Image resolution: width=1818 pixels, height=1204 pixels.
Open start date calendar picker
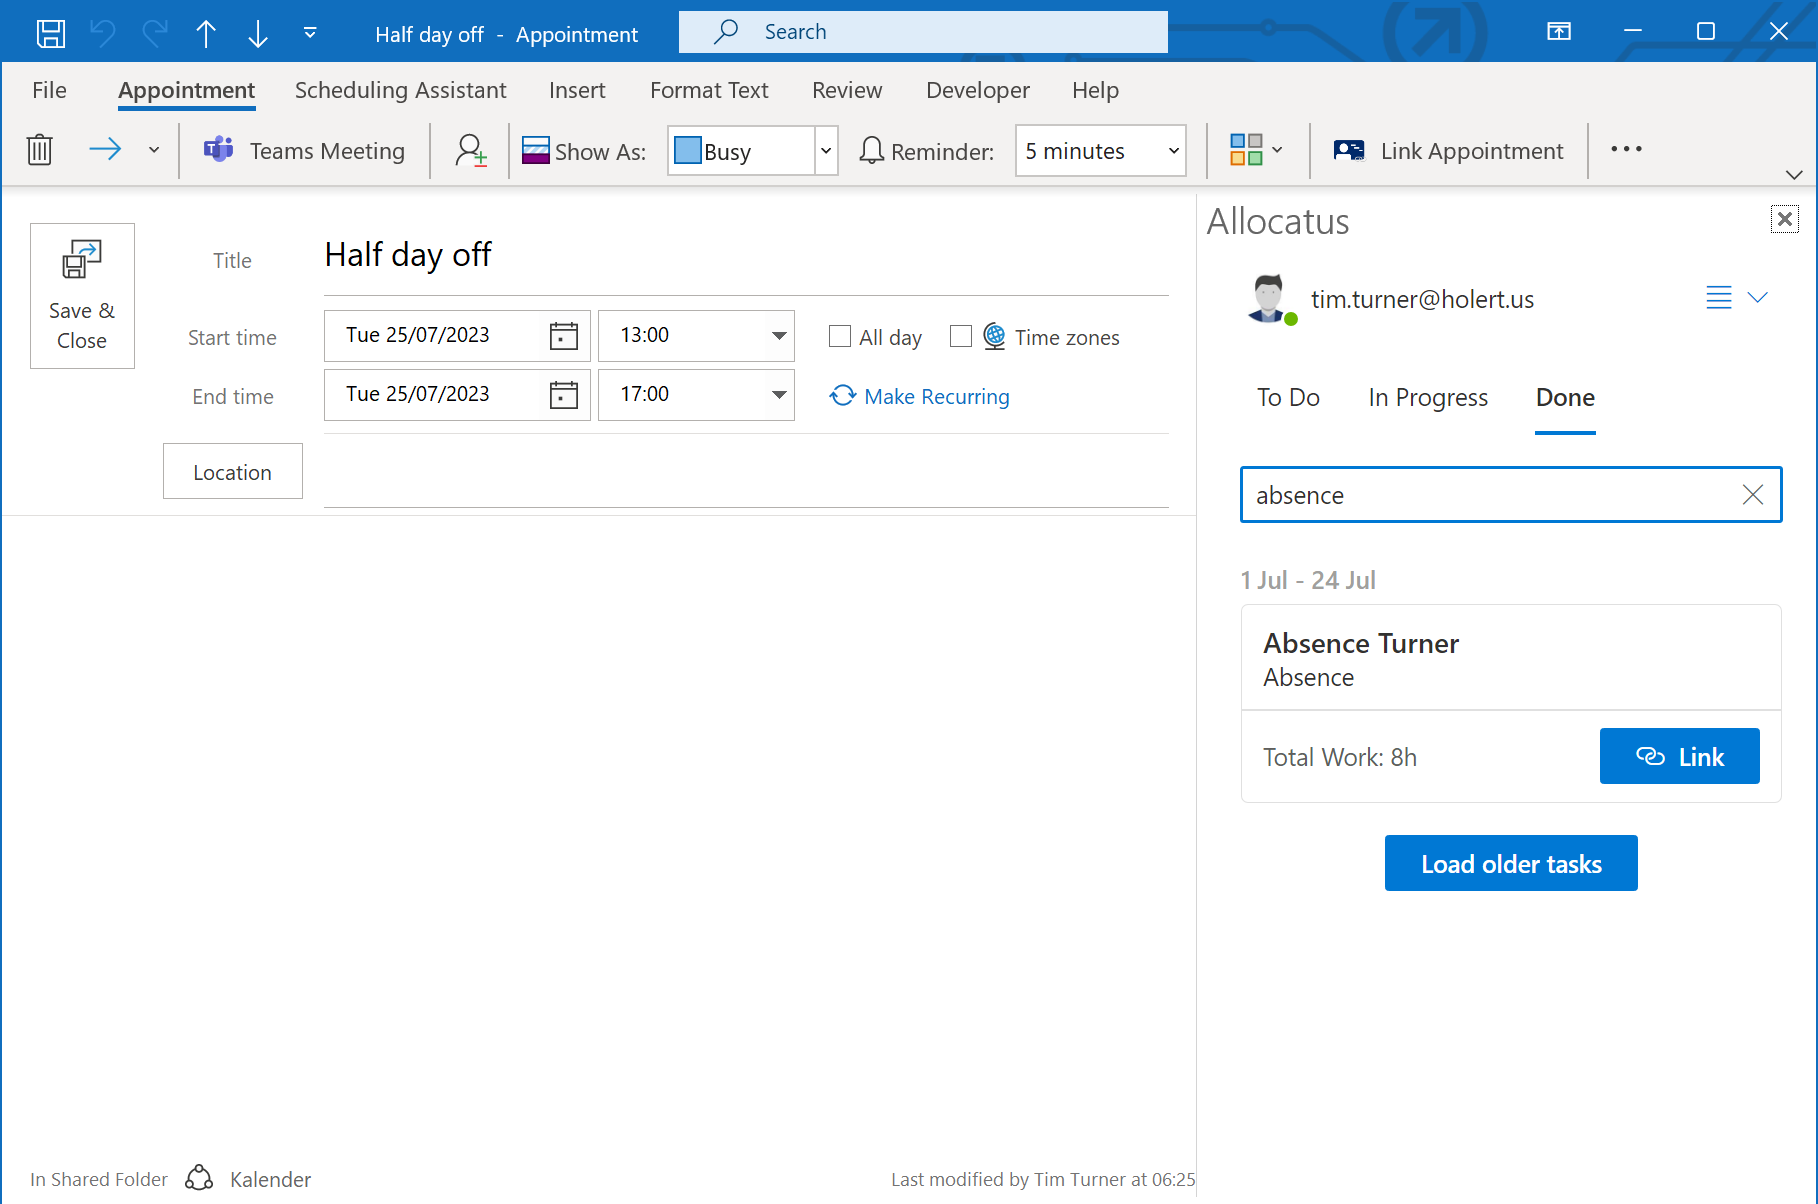point(564,336)
